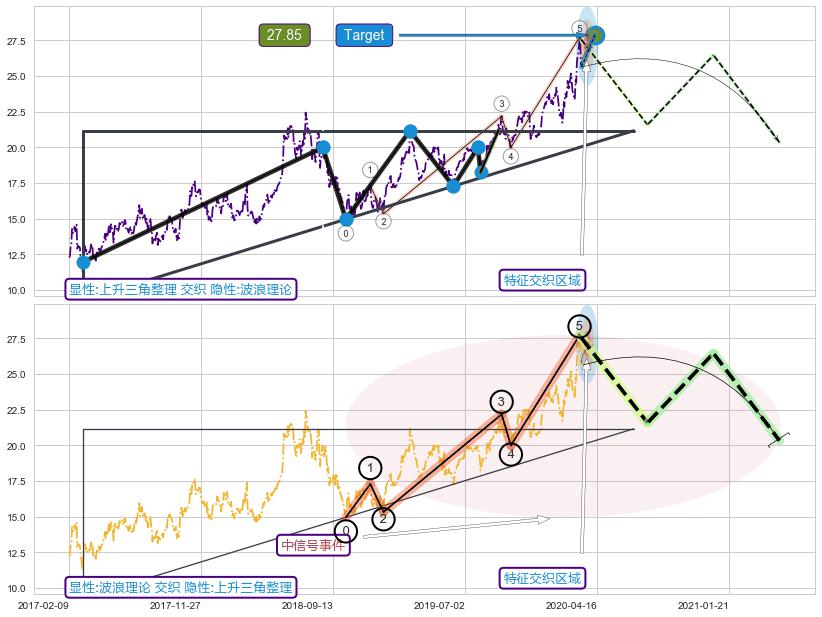The image size is (822, 617).
Task: Click the blue Target label box
Action: tap(364, 35)
